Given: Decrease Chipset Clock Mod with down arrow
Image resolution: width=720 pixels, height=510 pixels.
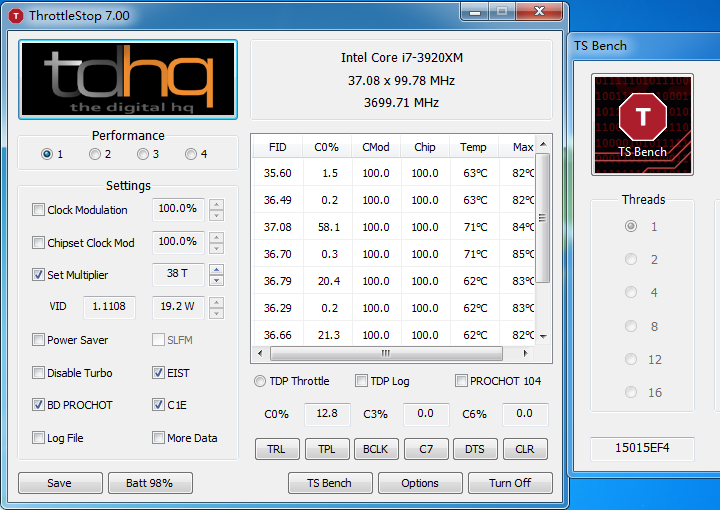Looking at the screenshot, I should pos(216,248).
